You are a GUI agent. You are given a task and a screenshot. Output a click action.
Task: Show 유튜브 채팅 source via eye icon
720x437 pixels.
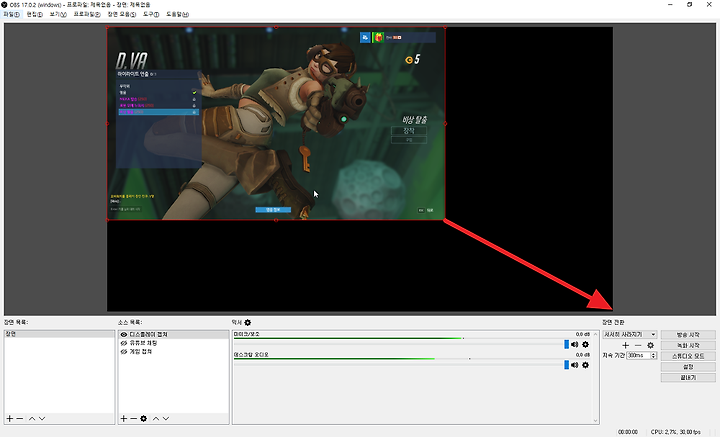tap(124, 343)
